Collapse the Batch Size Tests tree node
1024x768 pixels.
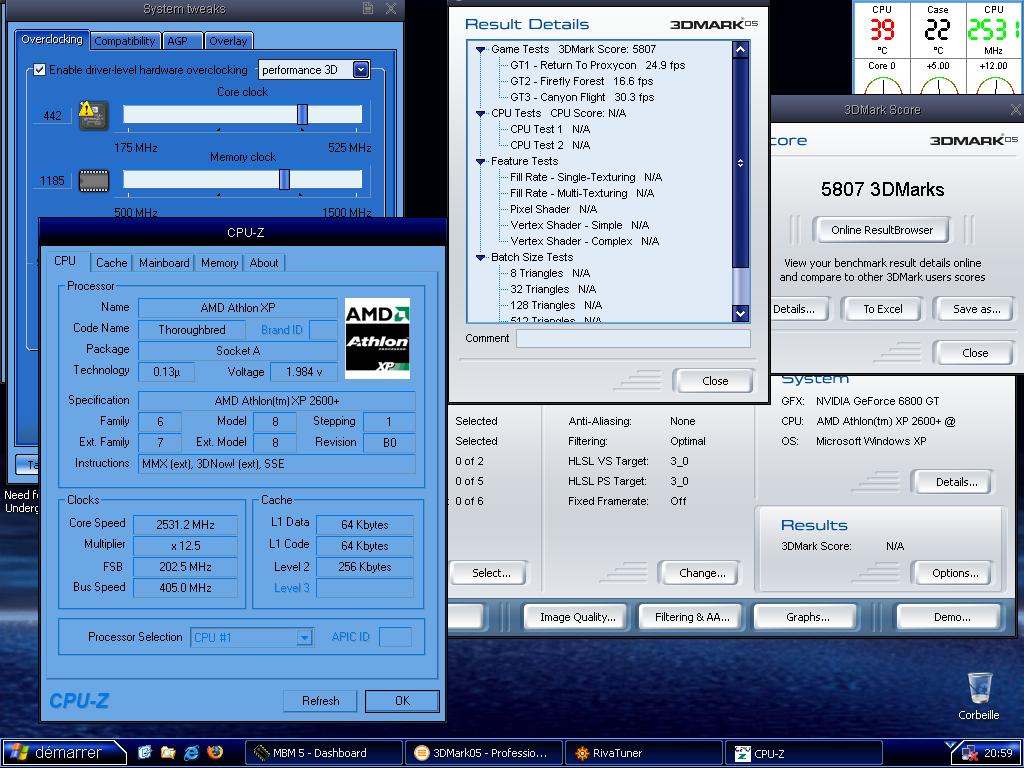[x=481, y=257]
